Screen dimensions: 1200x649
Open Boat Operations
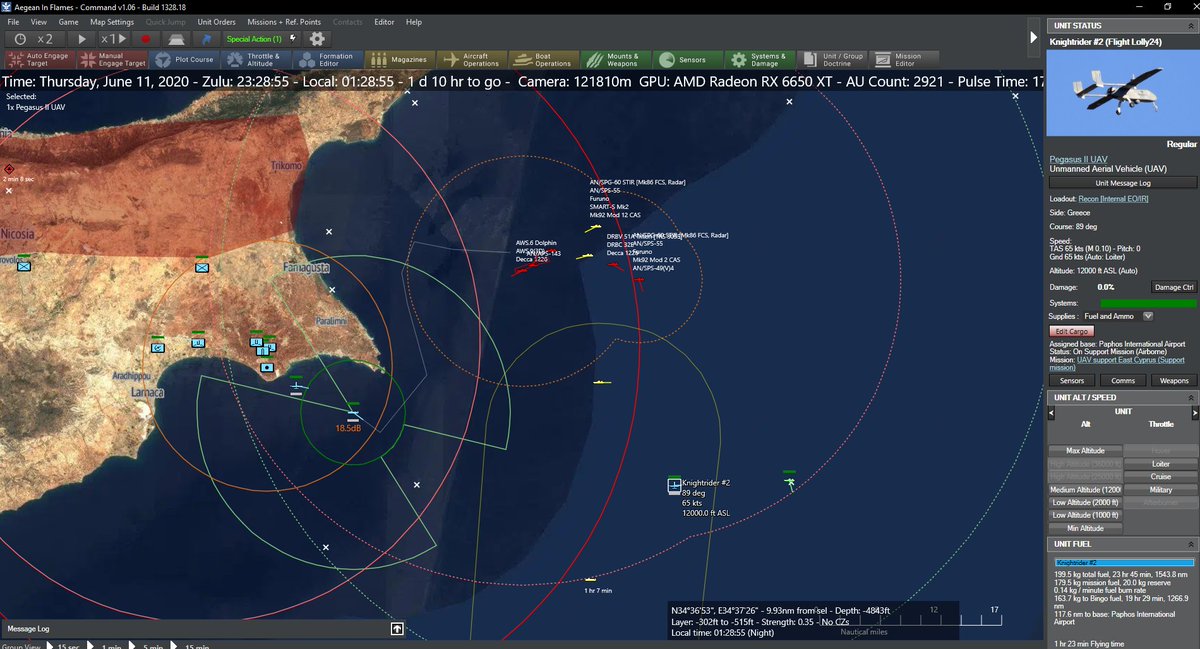tap(544, 60)
